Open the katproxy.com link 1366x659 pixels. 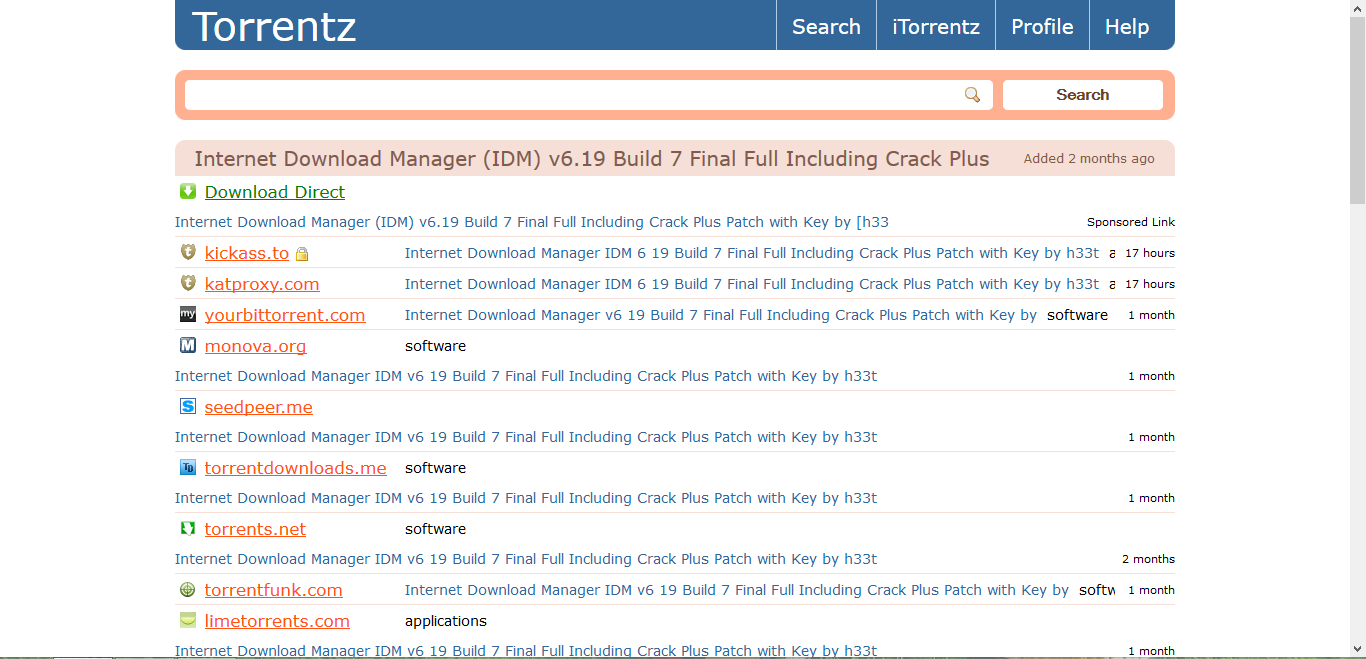262,284
